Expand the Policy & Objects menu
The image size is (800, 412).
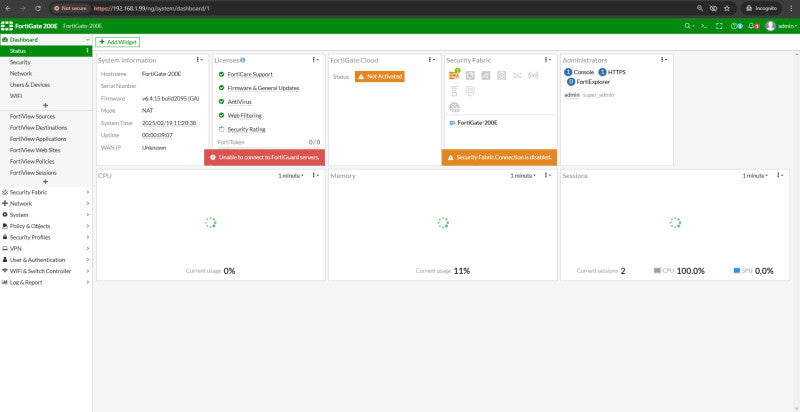coord(46,226)
